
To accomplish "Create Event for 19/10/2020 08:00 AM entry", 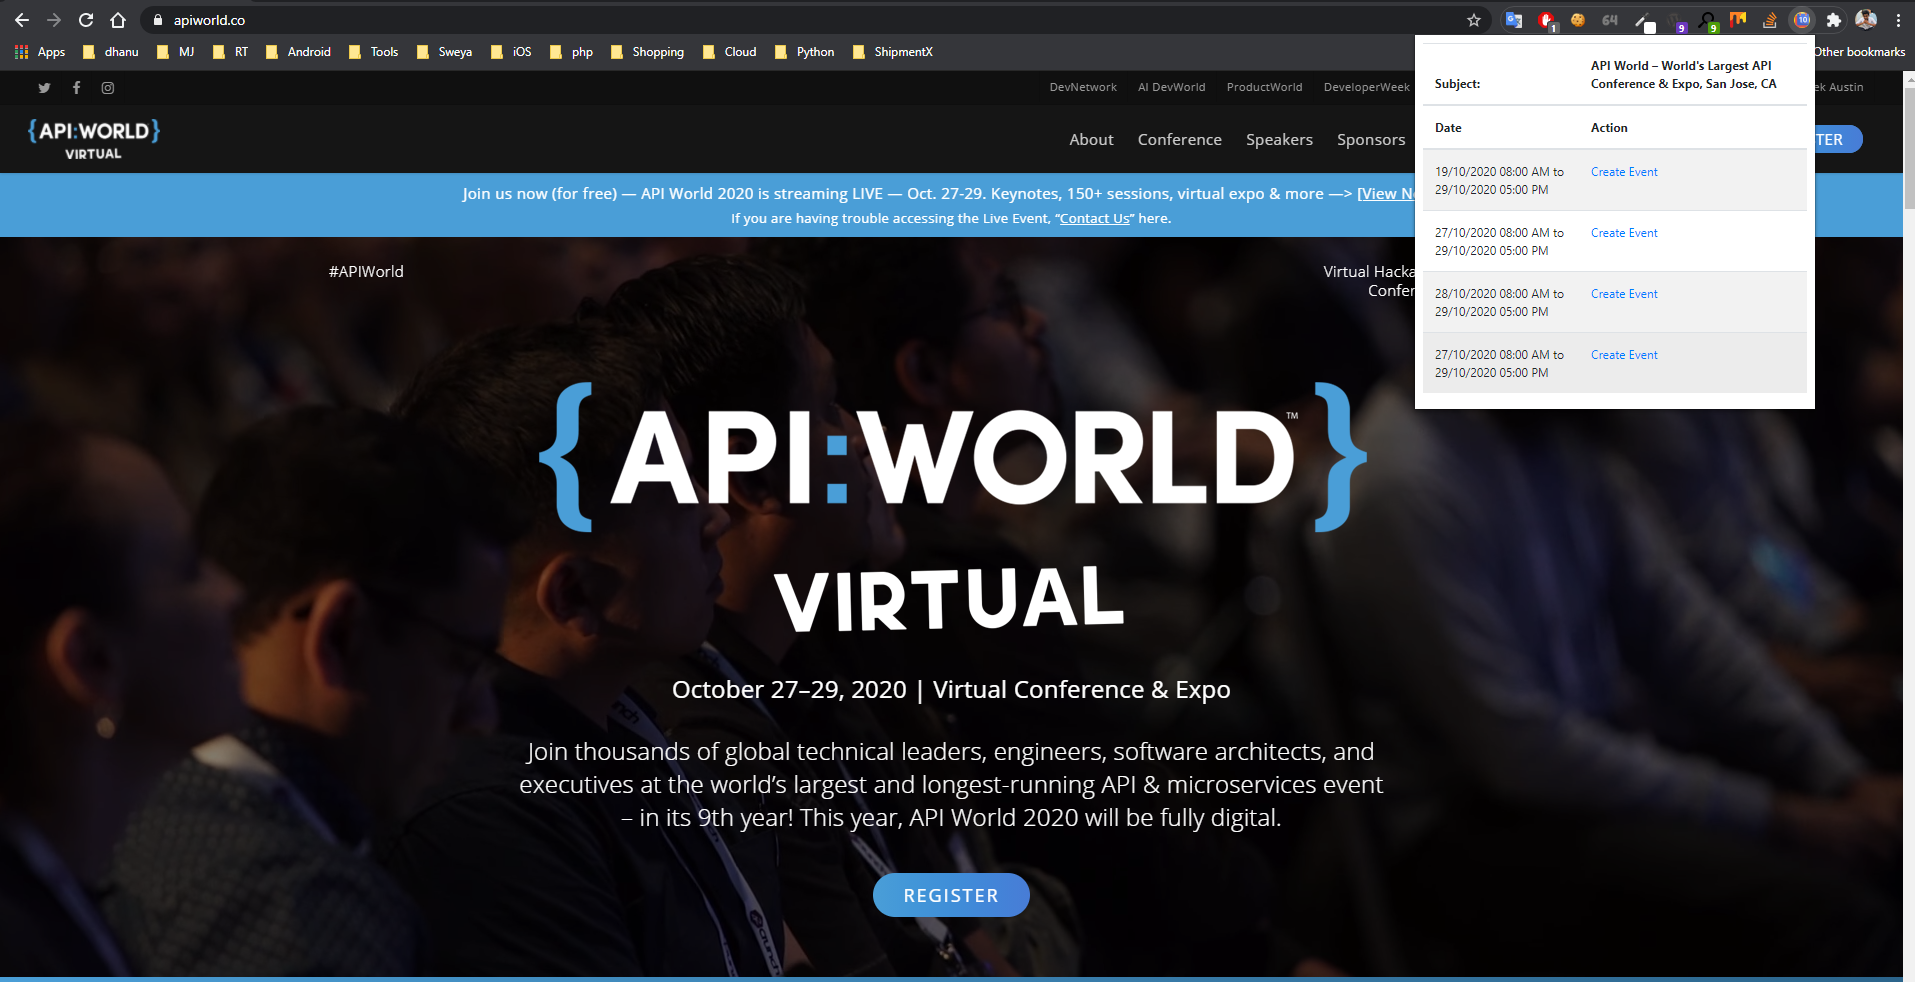I will click(x=1624, y=172).
